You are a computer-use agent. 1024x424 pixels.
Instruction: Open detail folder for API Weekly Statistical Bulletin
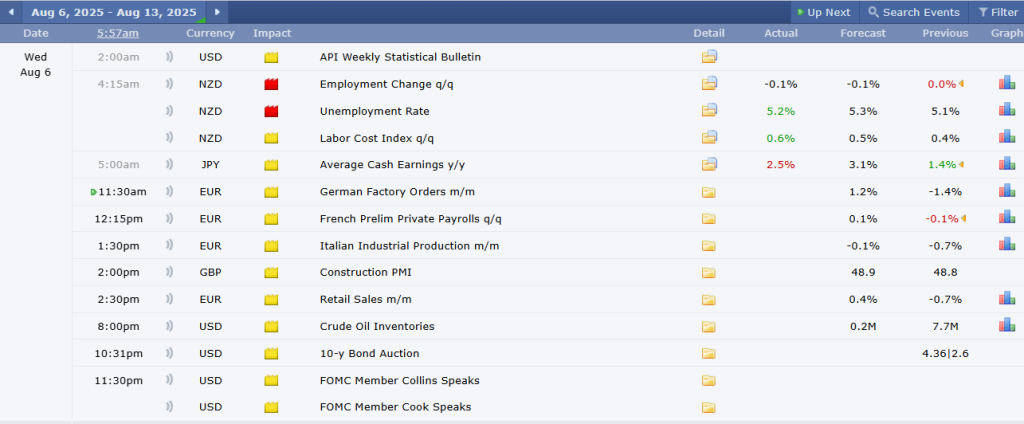710,57
